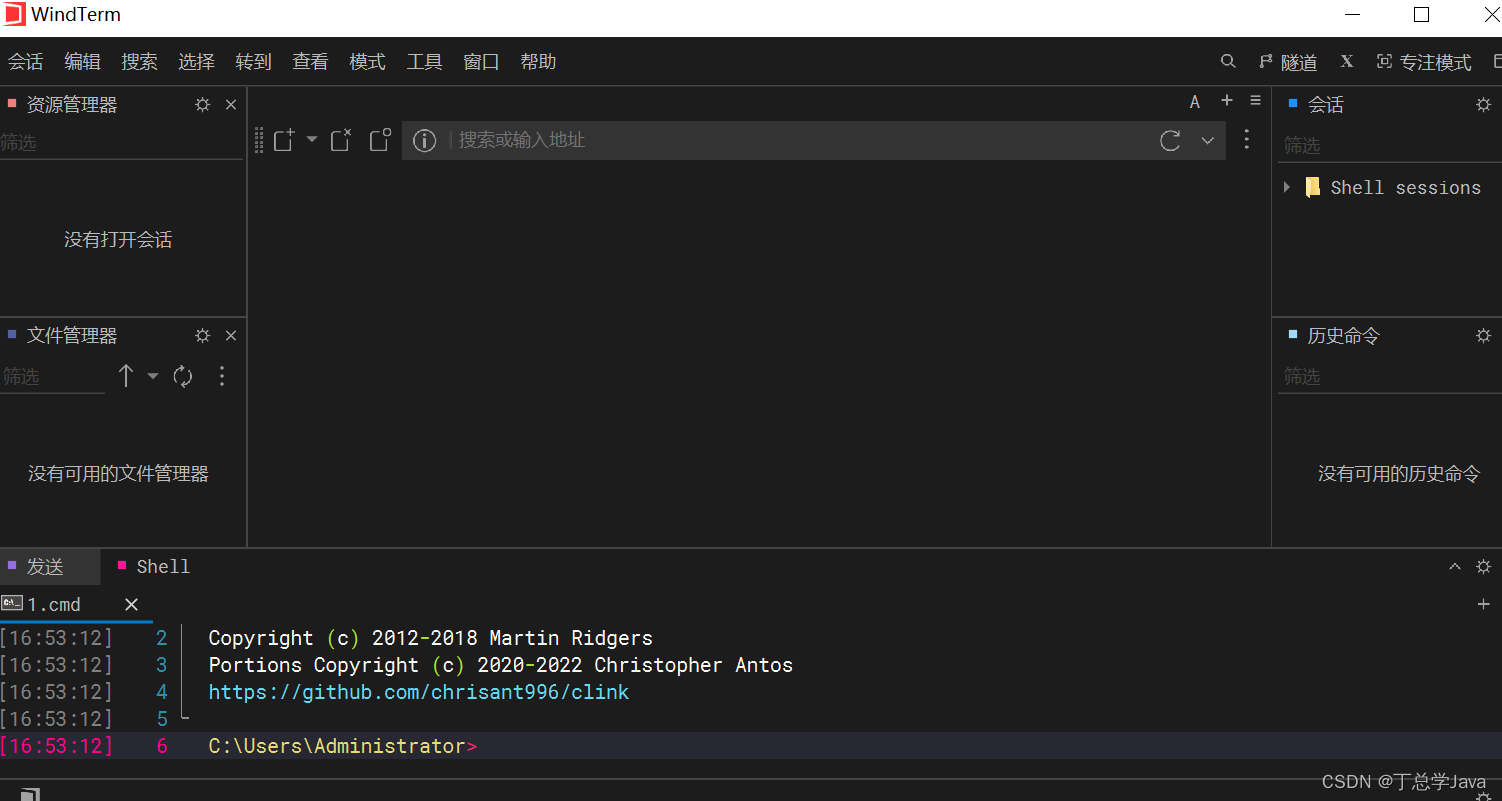Image resolution: width=1502 pixels, height=801 pixels.
Task: Click the session icon left of info icon
Action: click(380, 140)
